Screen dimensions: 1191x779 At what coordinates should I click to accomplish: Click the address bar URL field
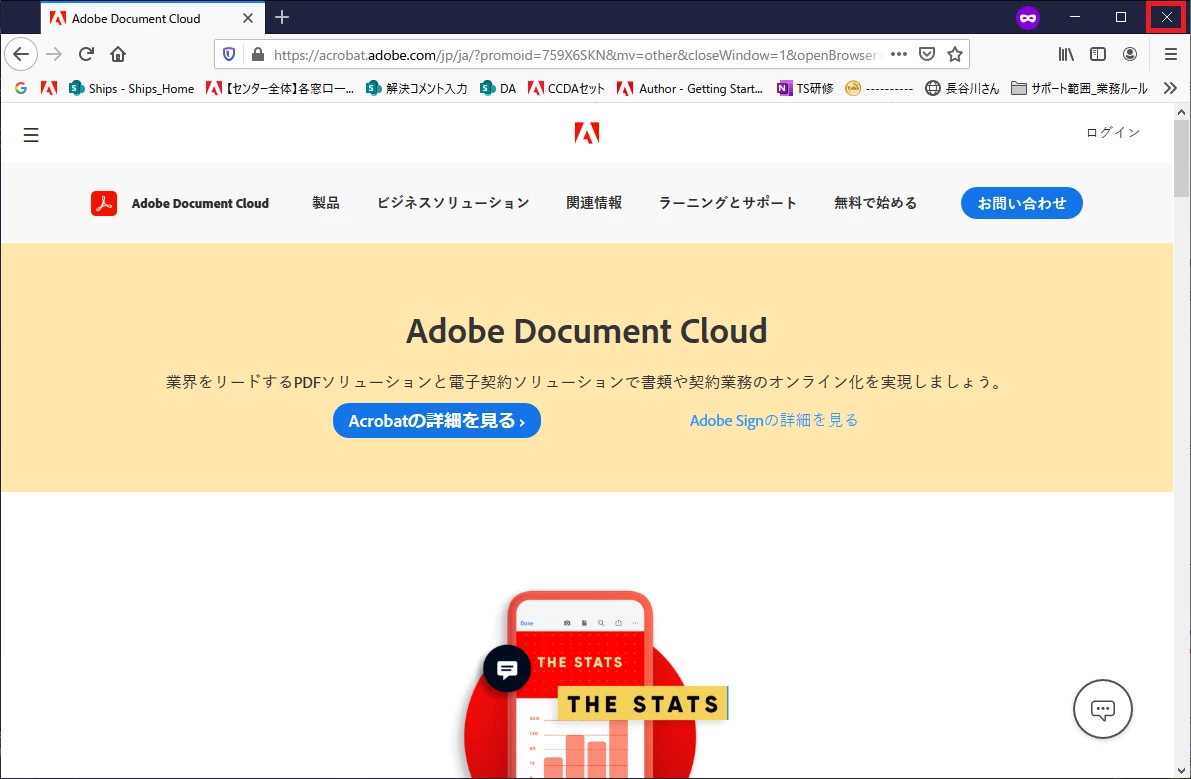click(x=577, y=55)
